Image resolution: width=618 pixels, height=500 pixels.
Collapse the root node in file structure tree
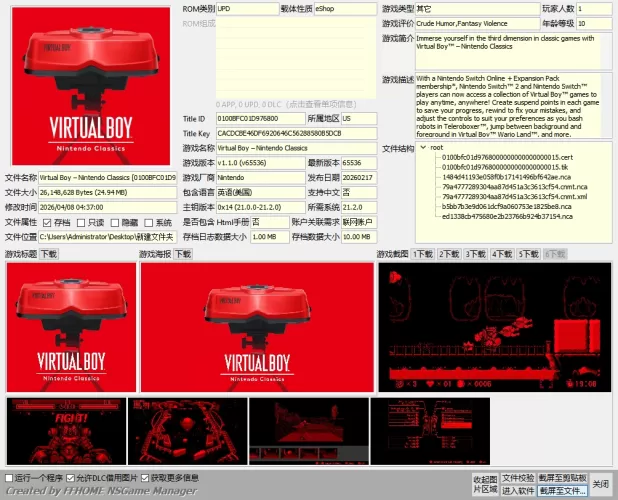click(x=423, y=147)
